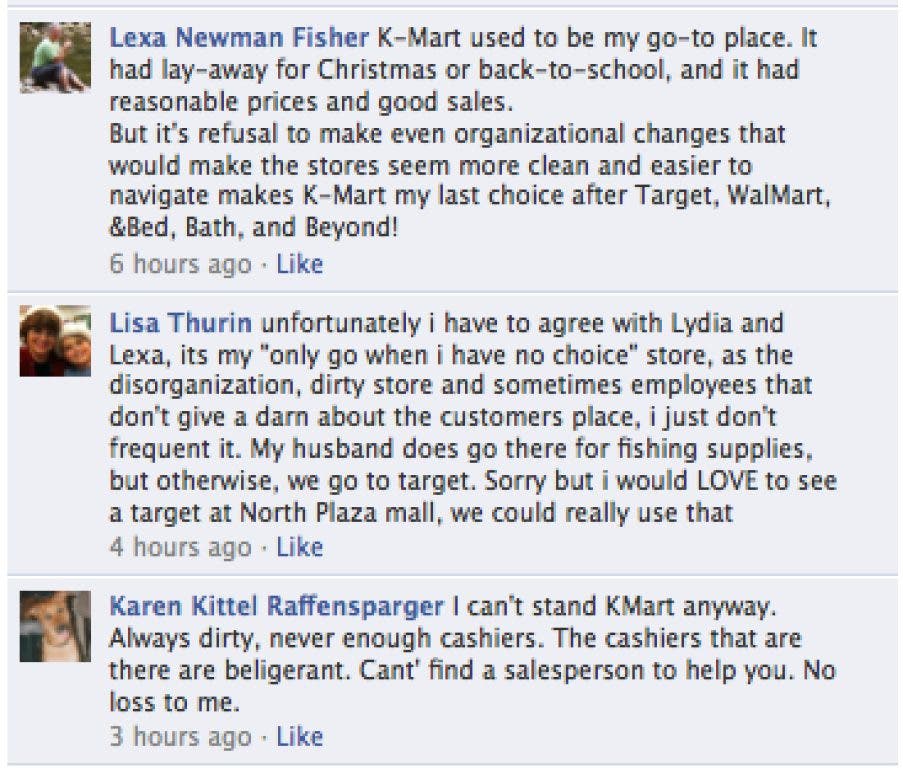Like Karen Kittel Raffensparger's comment
Viewport: 903px width, 768px height.
[299, 737]
